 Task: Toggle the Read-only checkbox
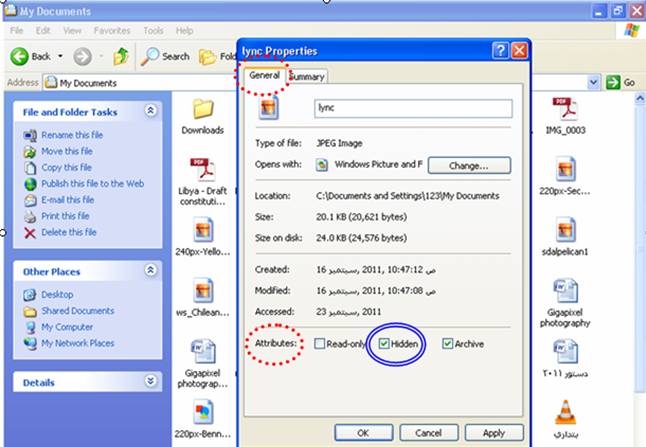tap(319, 344)
